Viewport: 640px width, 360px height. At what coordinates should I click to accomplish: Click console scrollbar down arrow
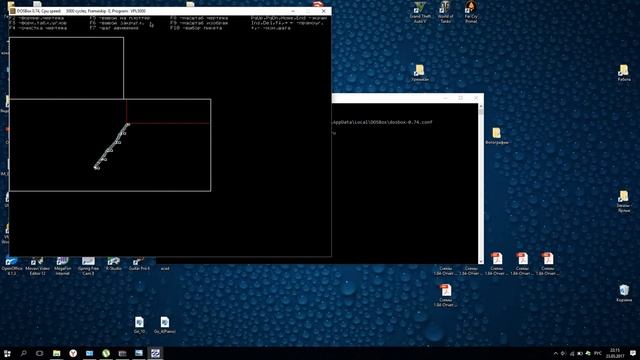pyautogui.click(x=481, y=261)
